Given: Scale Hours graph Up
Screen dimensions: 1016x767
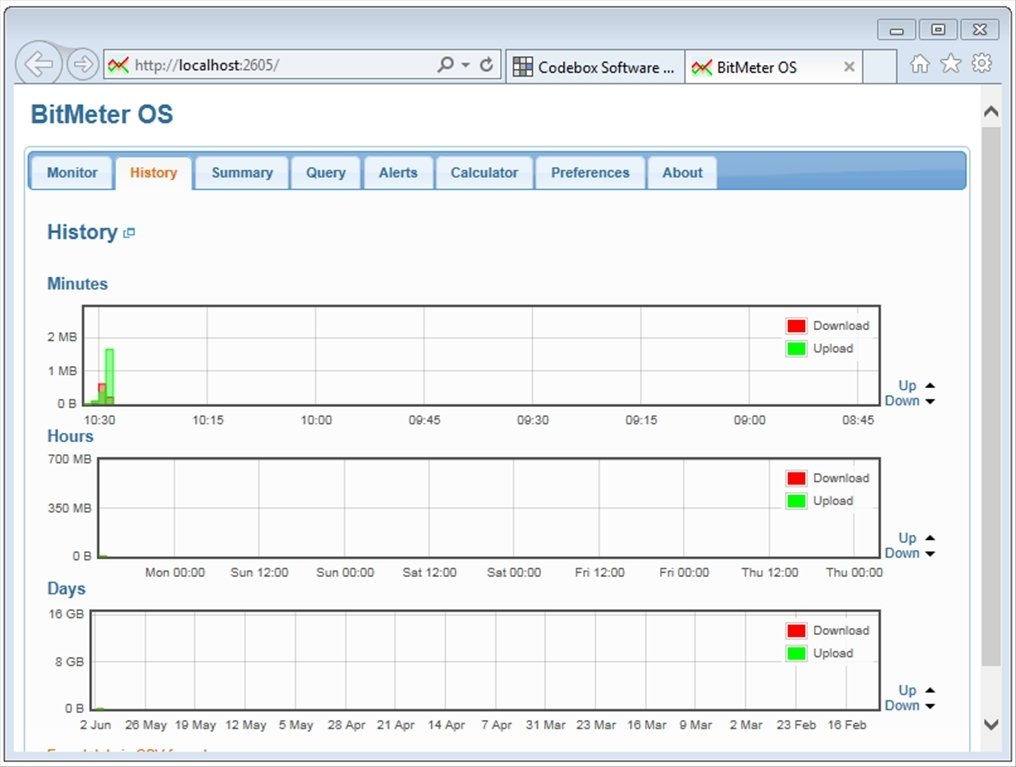Looking at the screenshot, I should pyautogui.click(x=907, y=538).
